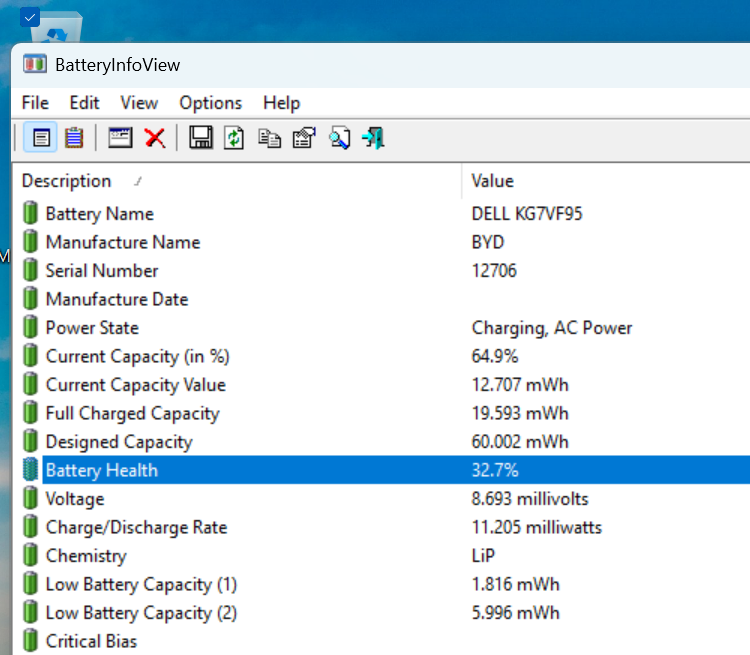
Task: Click the highlighted Battery Health row label
Action: pyautogui.click(x=101, y=470)
